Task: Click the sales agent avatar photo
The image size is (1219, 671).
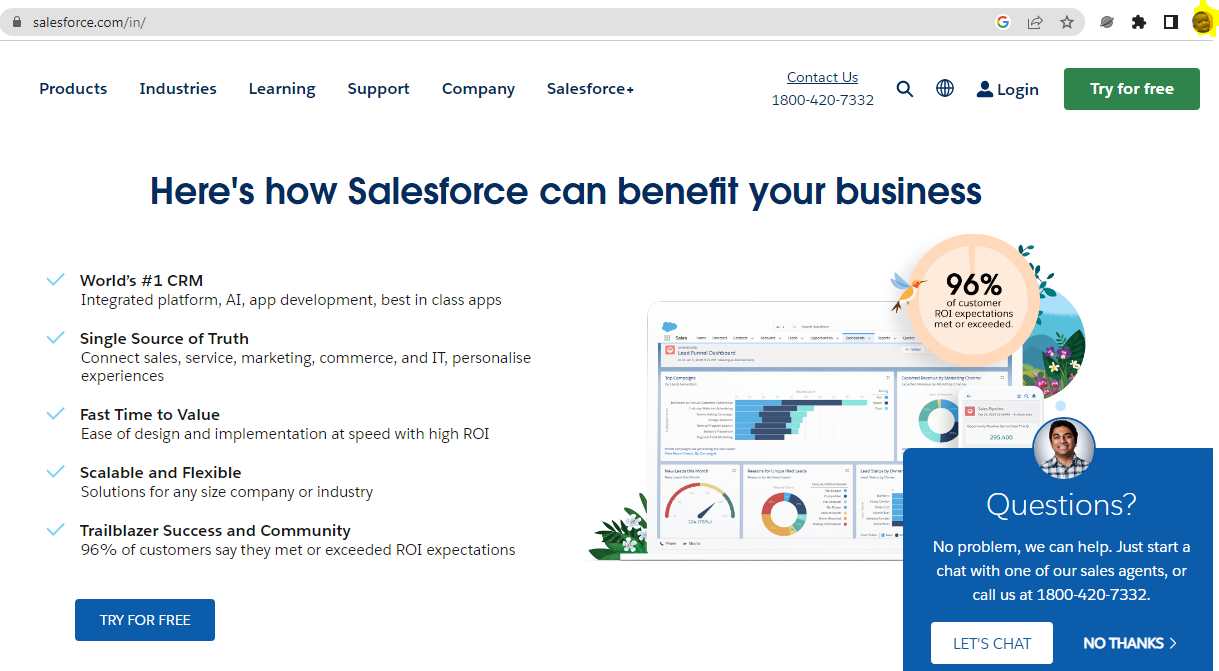Action: coord(1064,449)
